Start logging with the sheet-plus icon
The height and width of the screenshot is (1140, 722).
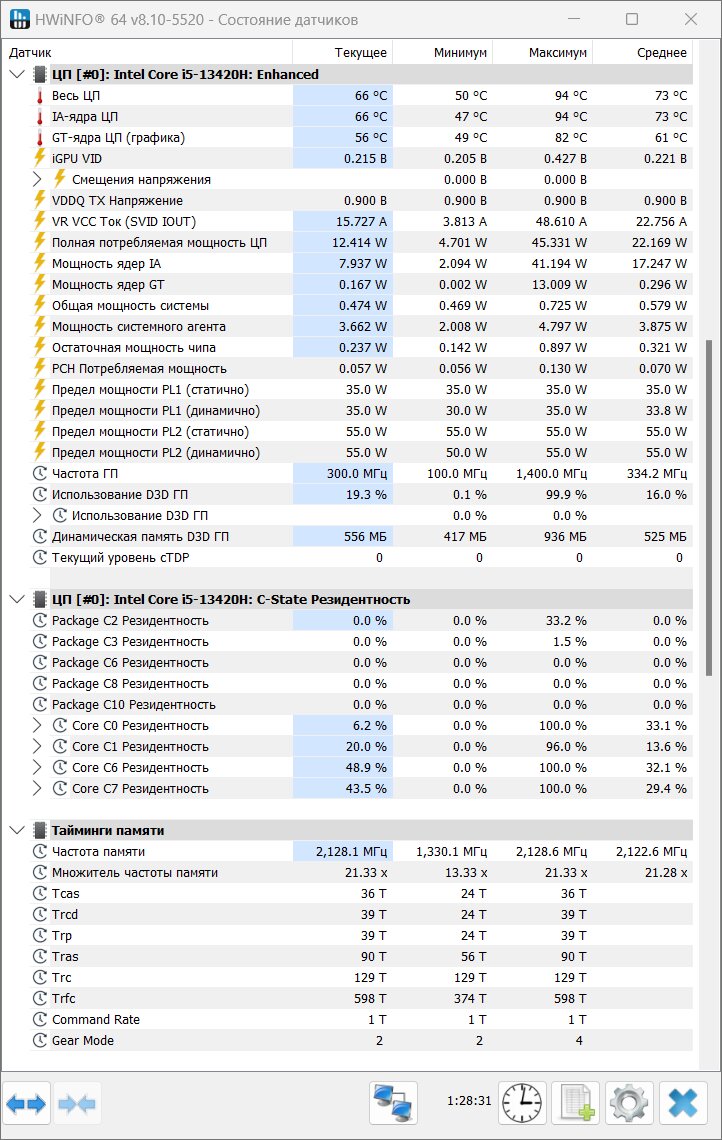pyautogui.click(x=575, y=1104)
